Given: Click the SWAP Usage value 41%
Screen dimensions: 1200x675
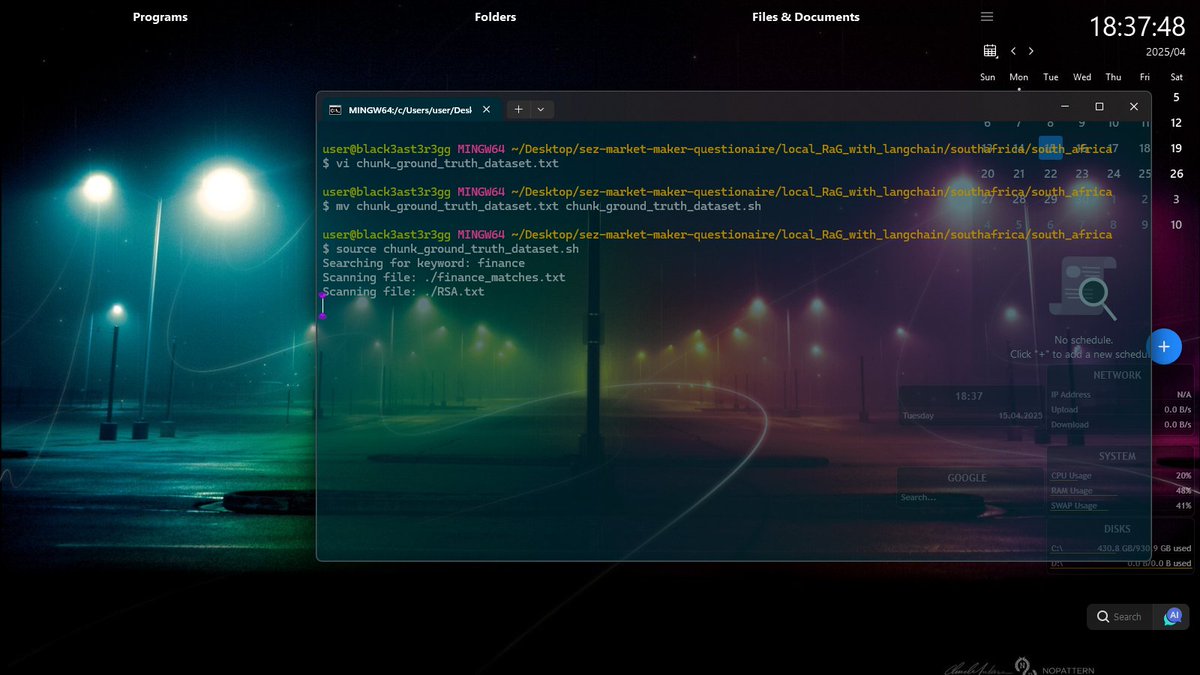Looking at the screenshot, I should 1183,506.
